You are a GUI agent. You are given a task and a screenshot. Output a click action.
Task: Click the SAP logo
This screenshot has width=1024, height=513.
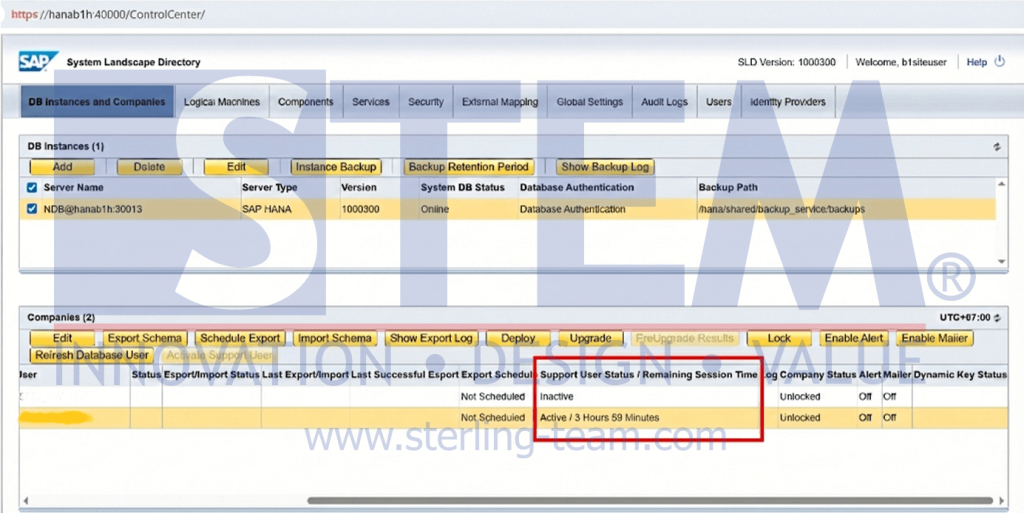click(x=38, y=61)
